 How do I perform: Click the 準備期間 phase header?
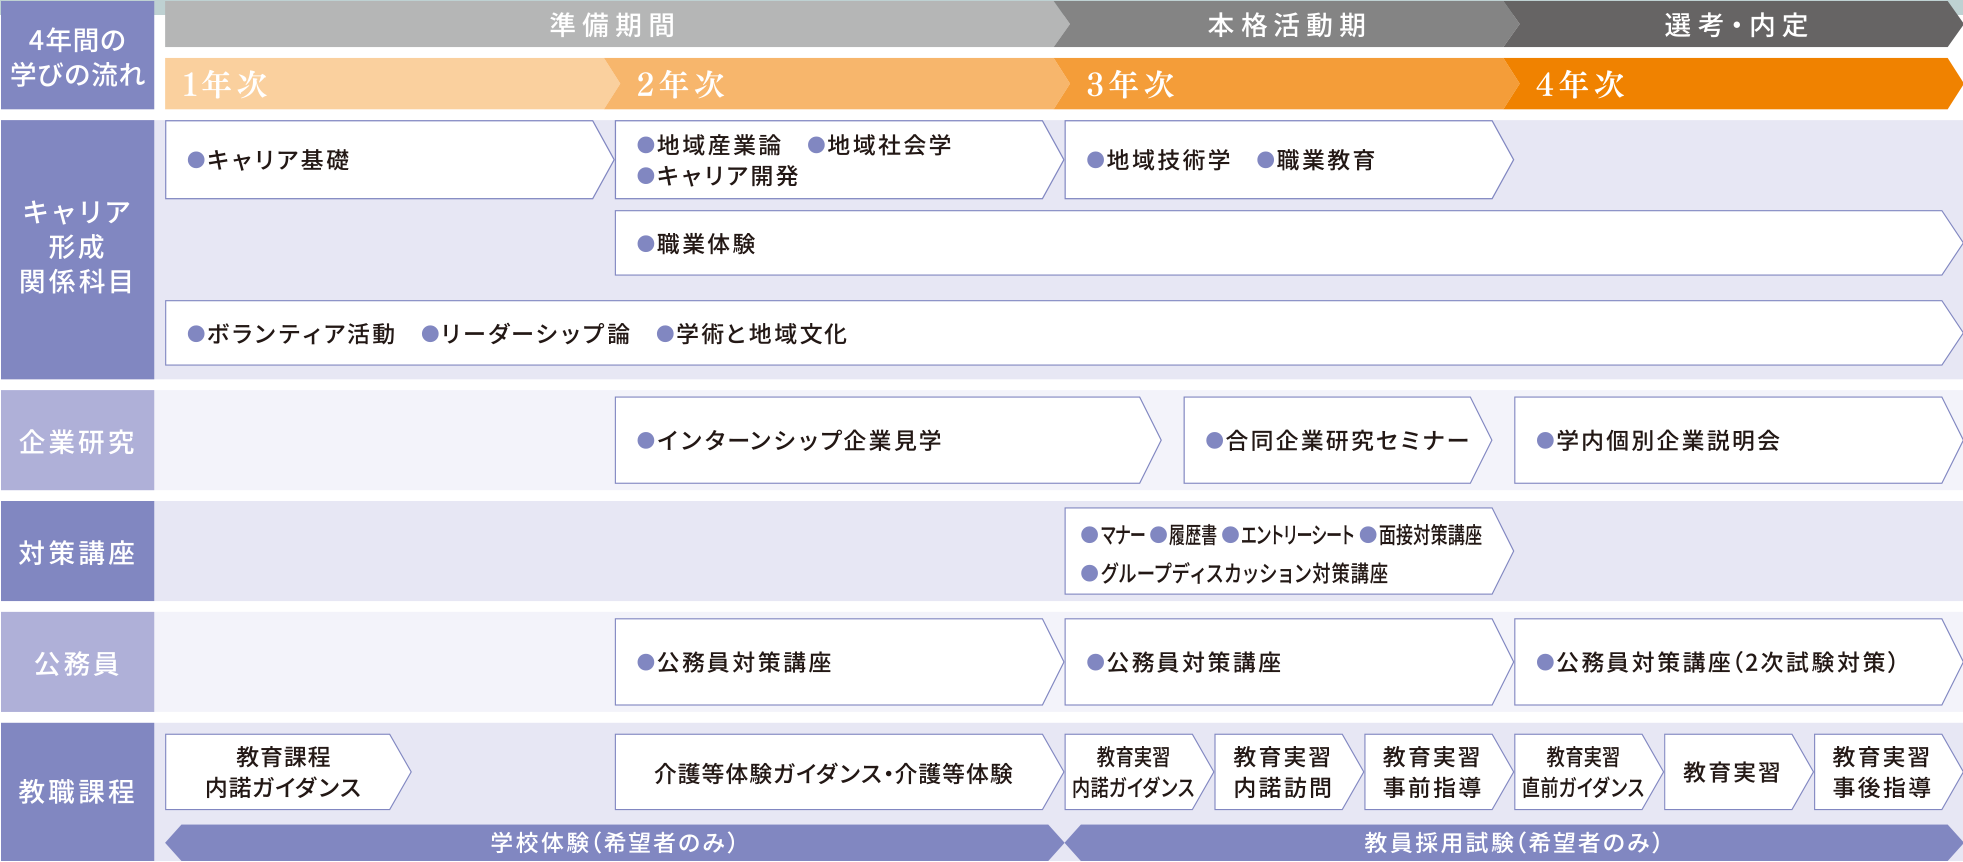[611, 25]
